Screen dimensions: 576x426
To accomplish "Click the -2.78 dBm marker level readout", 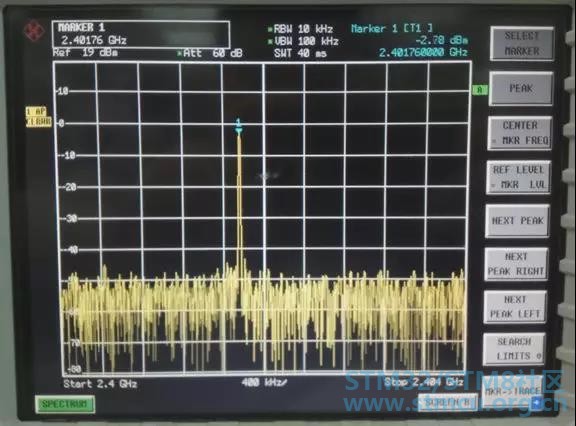I will pos(442,40).
